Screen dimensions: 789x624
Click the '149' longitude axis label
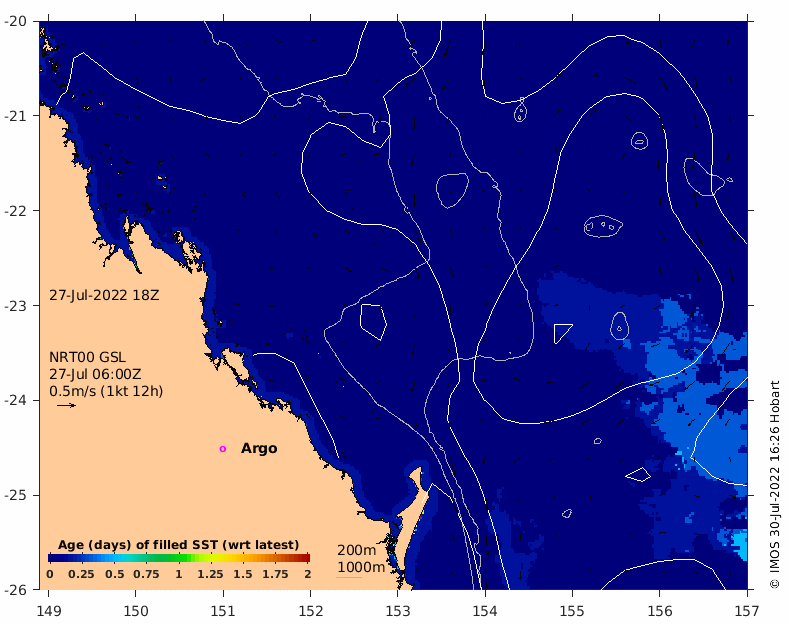[49, 611]
